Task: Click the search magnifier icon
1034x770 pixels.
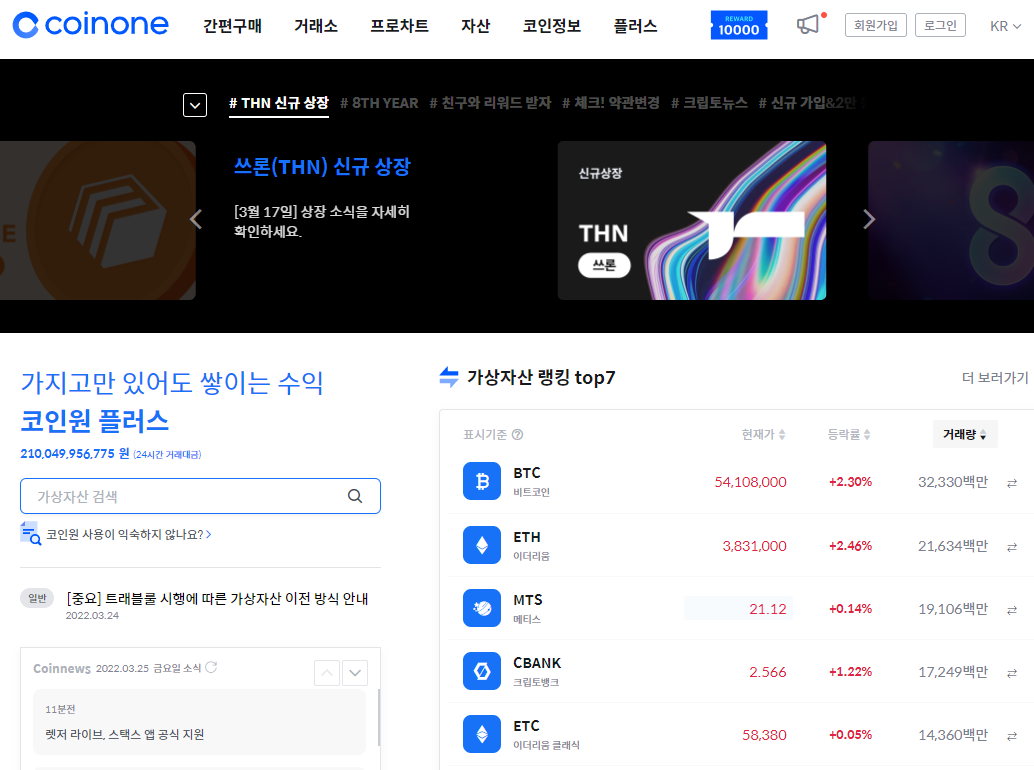Action: point(355,496)
